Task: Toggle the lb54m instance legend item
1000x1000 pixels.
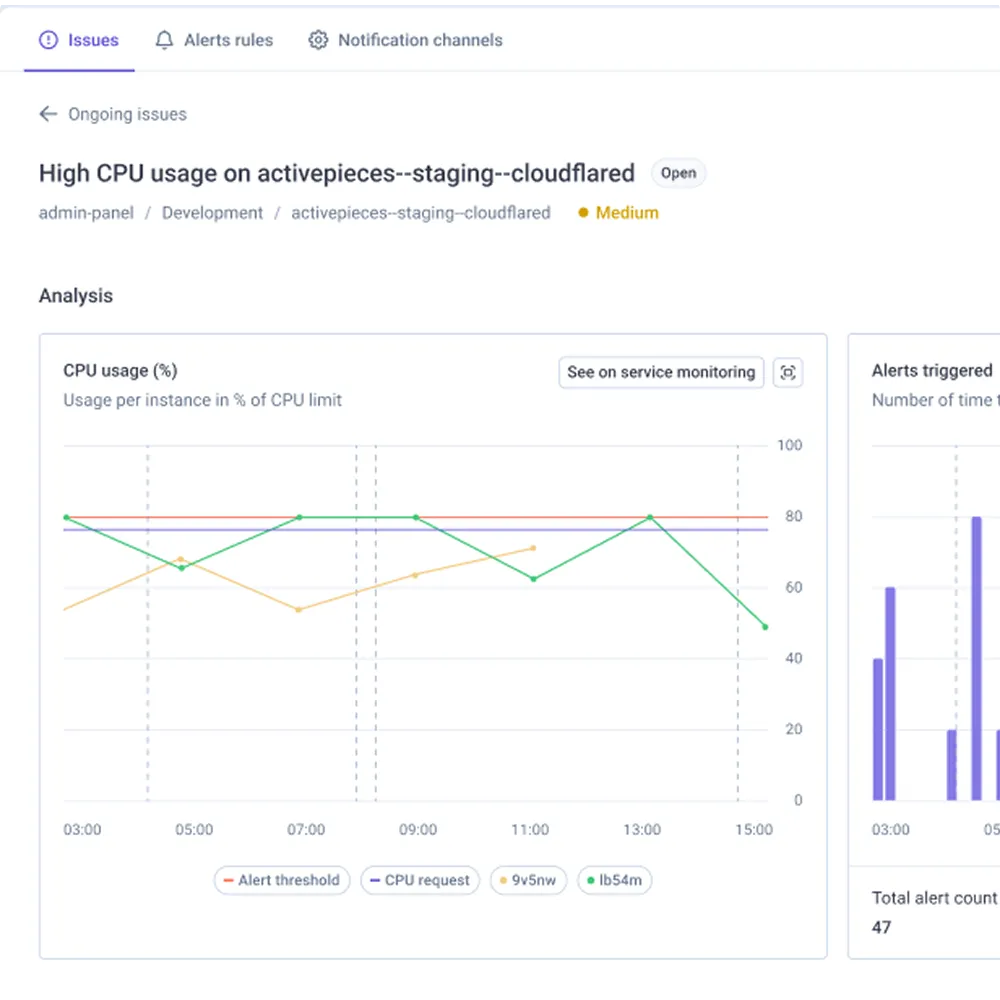Action: point(614,880)
